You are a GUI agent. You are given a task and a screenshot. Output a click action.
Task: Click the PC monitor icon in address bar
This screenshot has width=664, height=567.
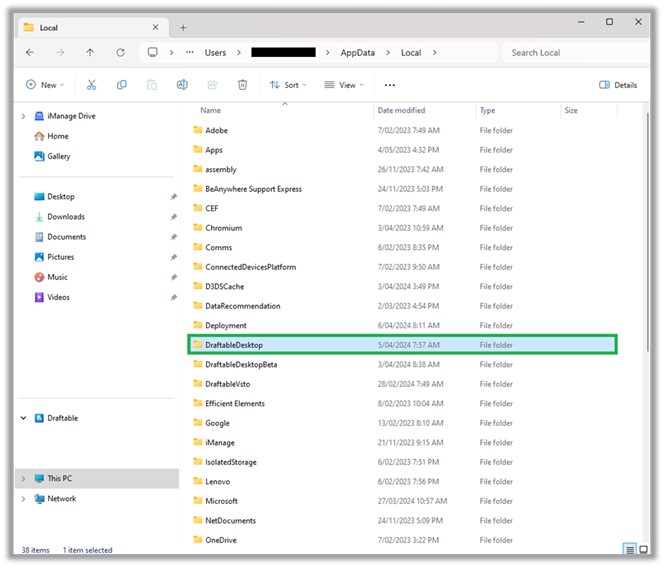(x=152, y=52)
